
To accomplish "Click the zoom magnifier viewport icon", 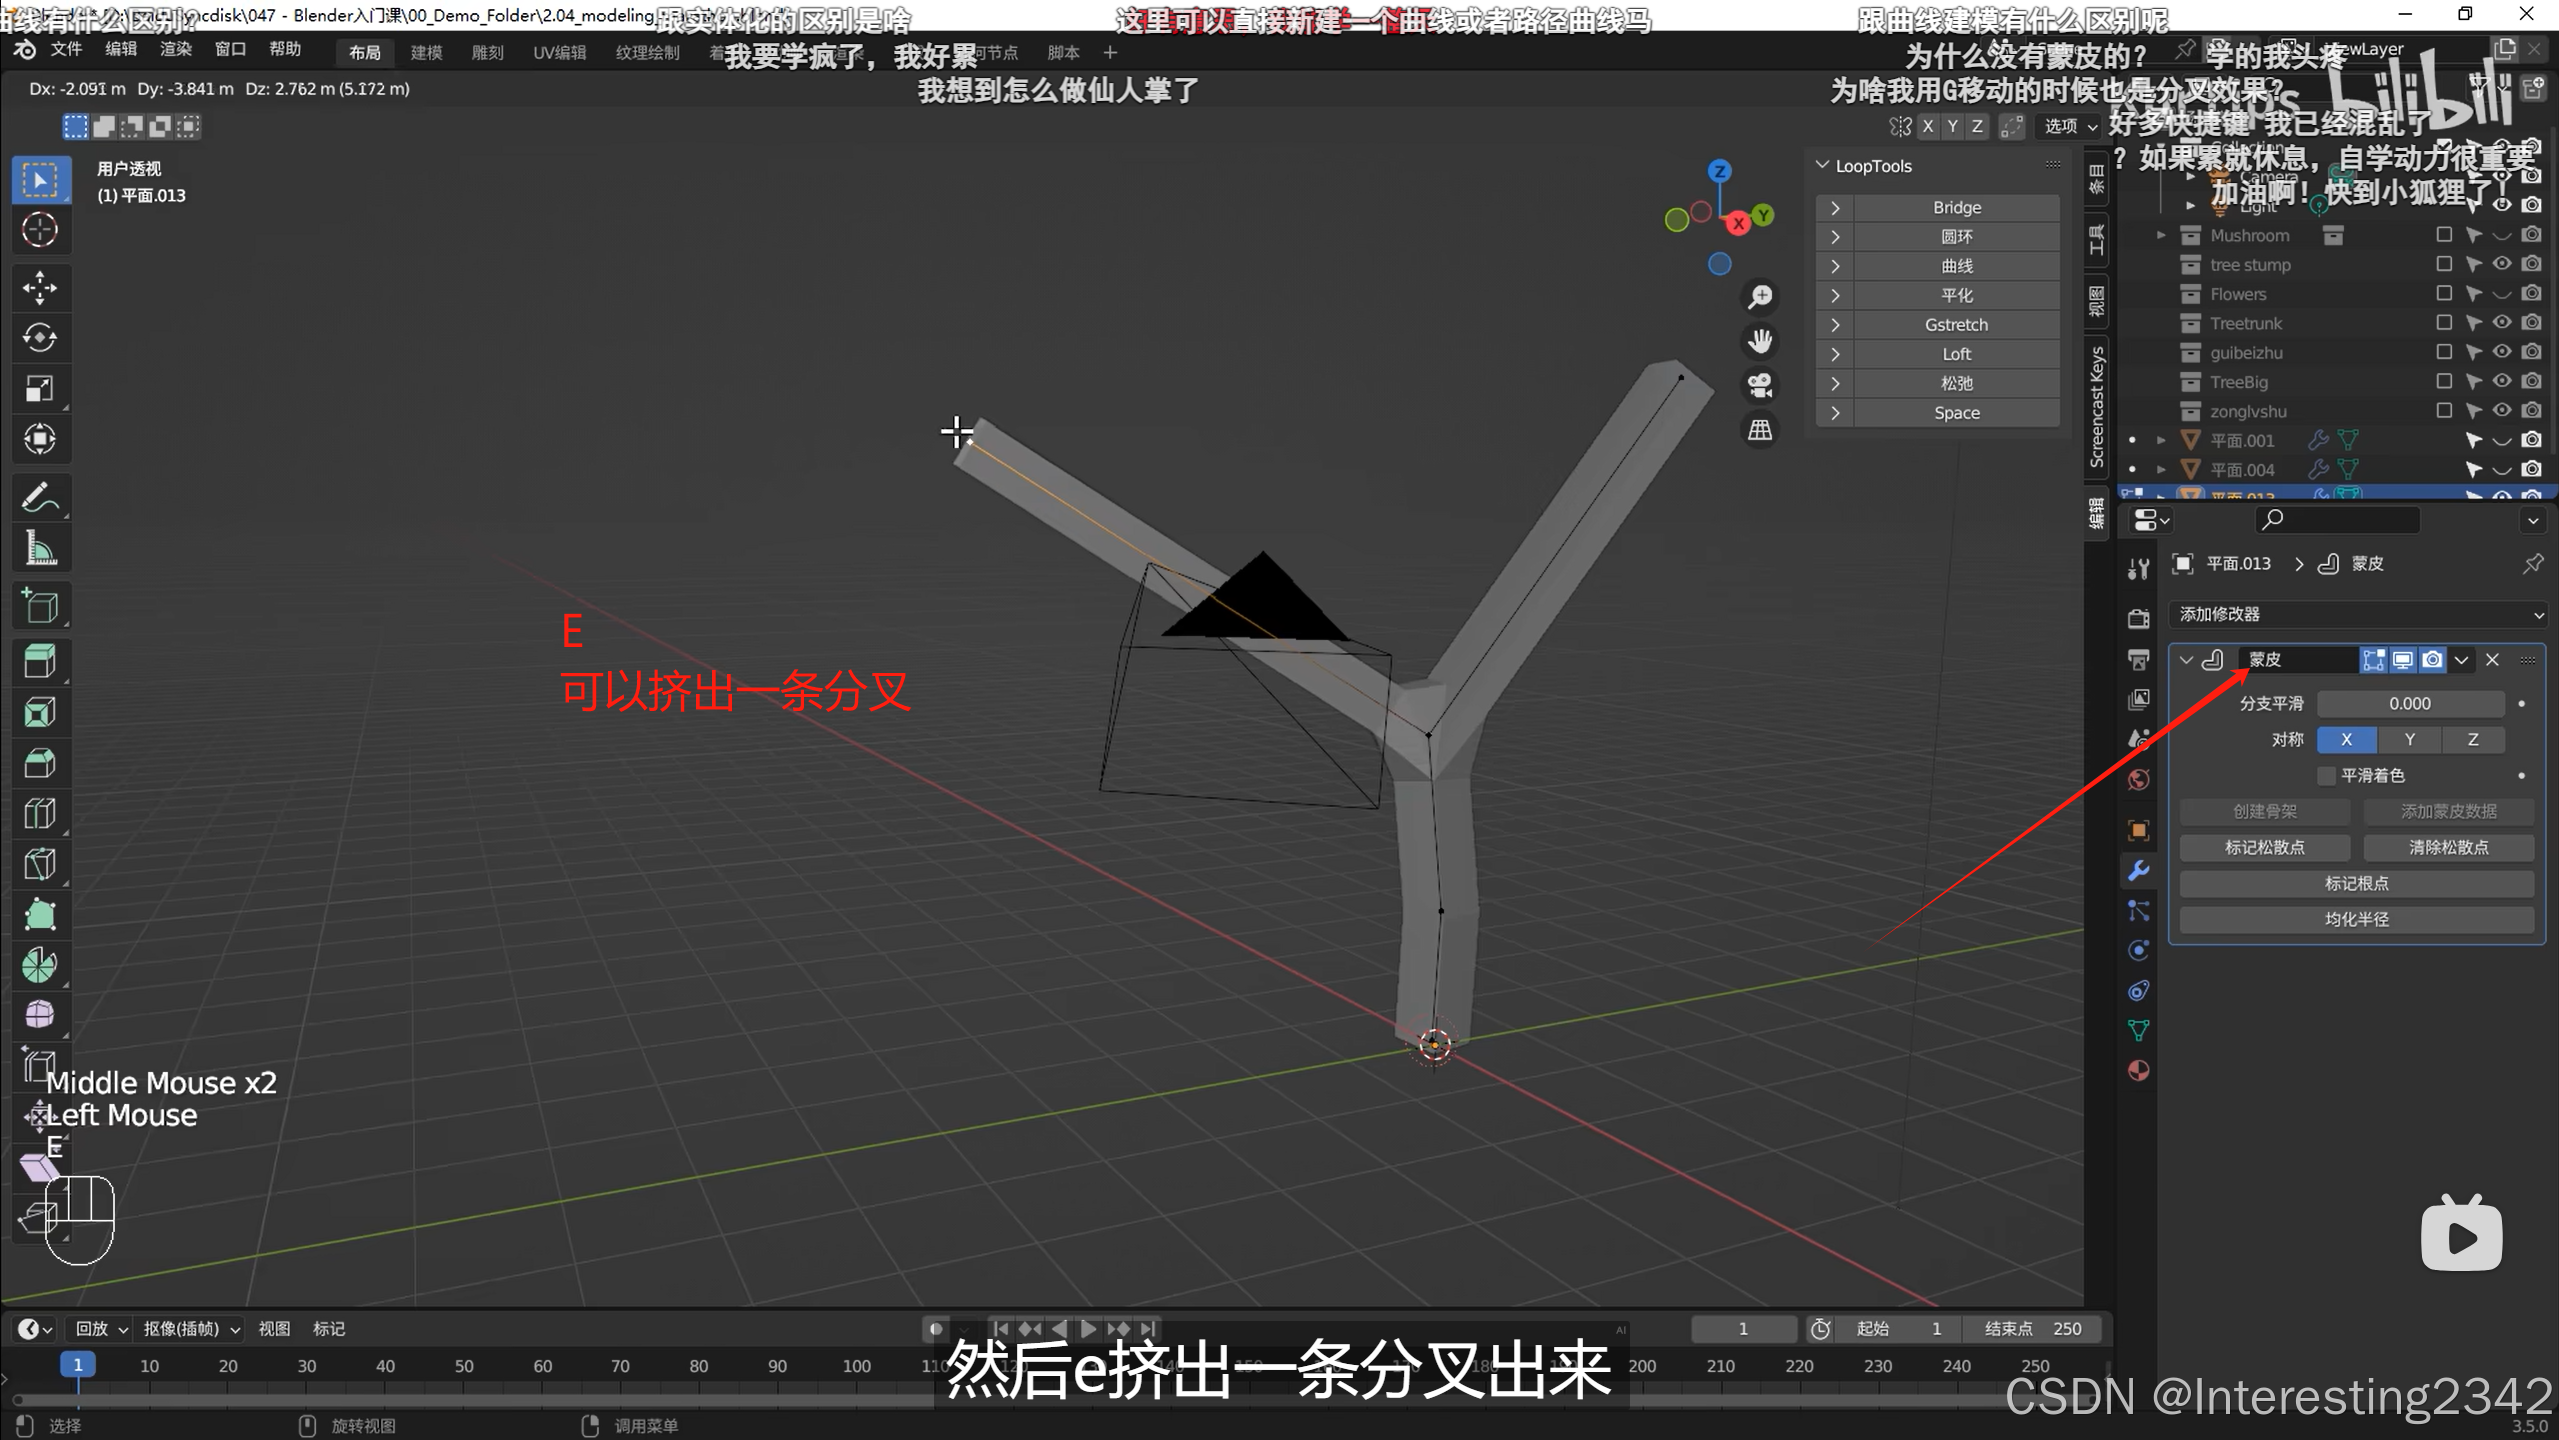I will [1760, 297].
